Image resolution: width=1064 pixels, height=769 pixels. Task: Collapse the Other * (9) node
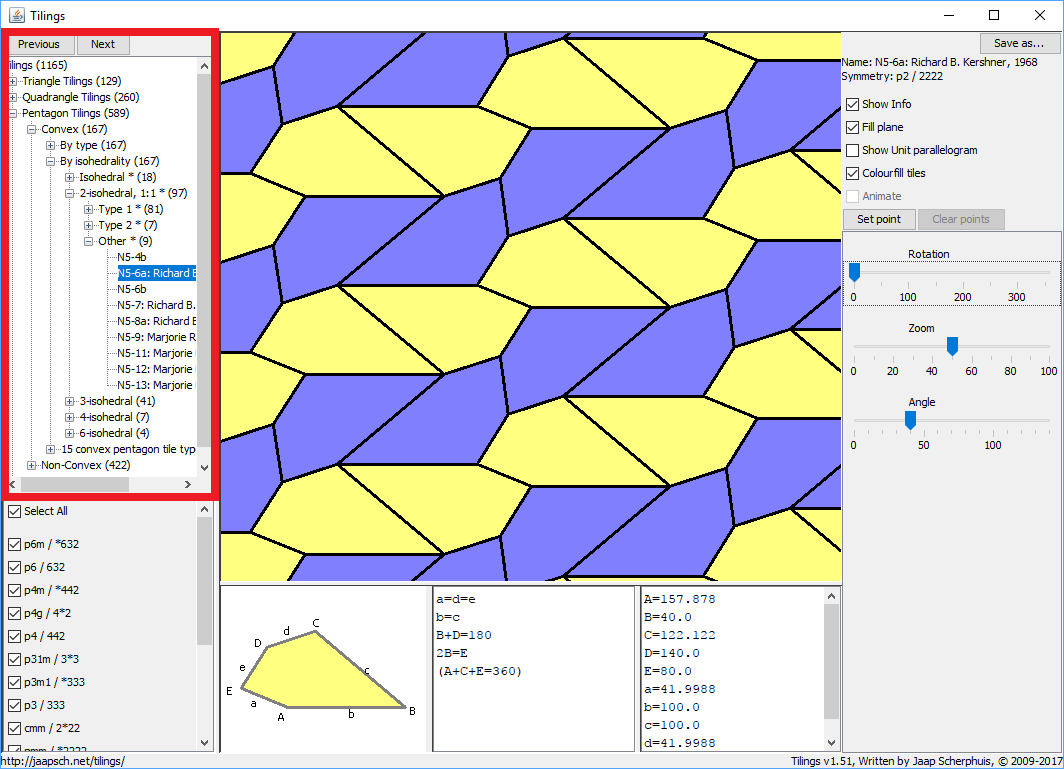(88, 242)
